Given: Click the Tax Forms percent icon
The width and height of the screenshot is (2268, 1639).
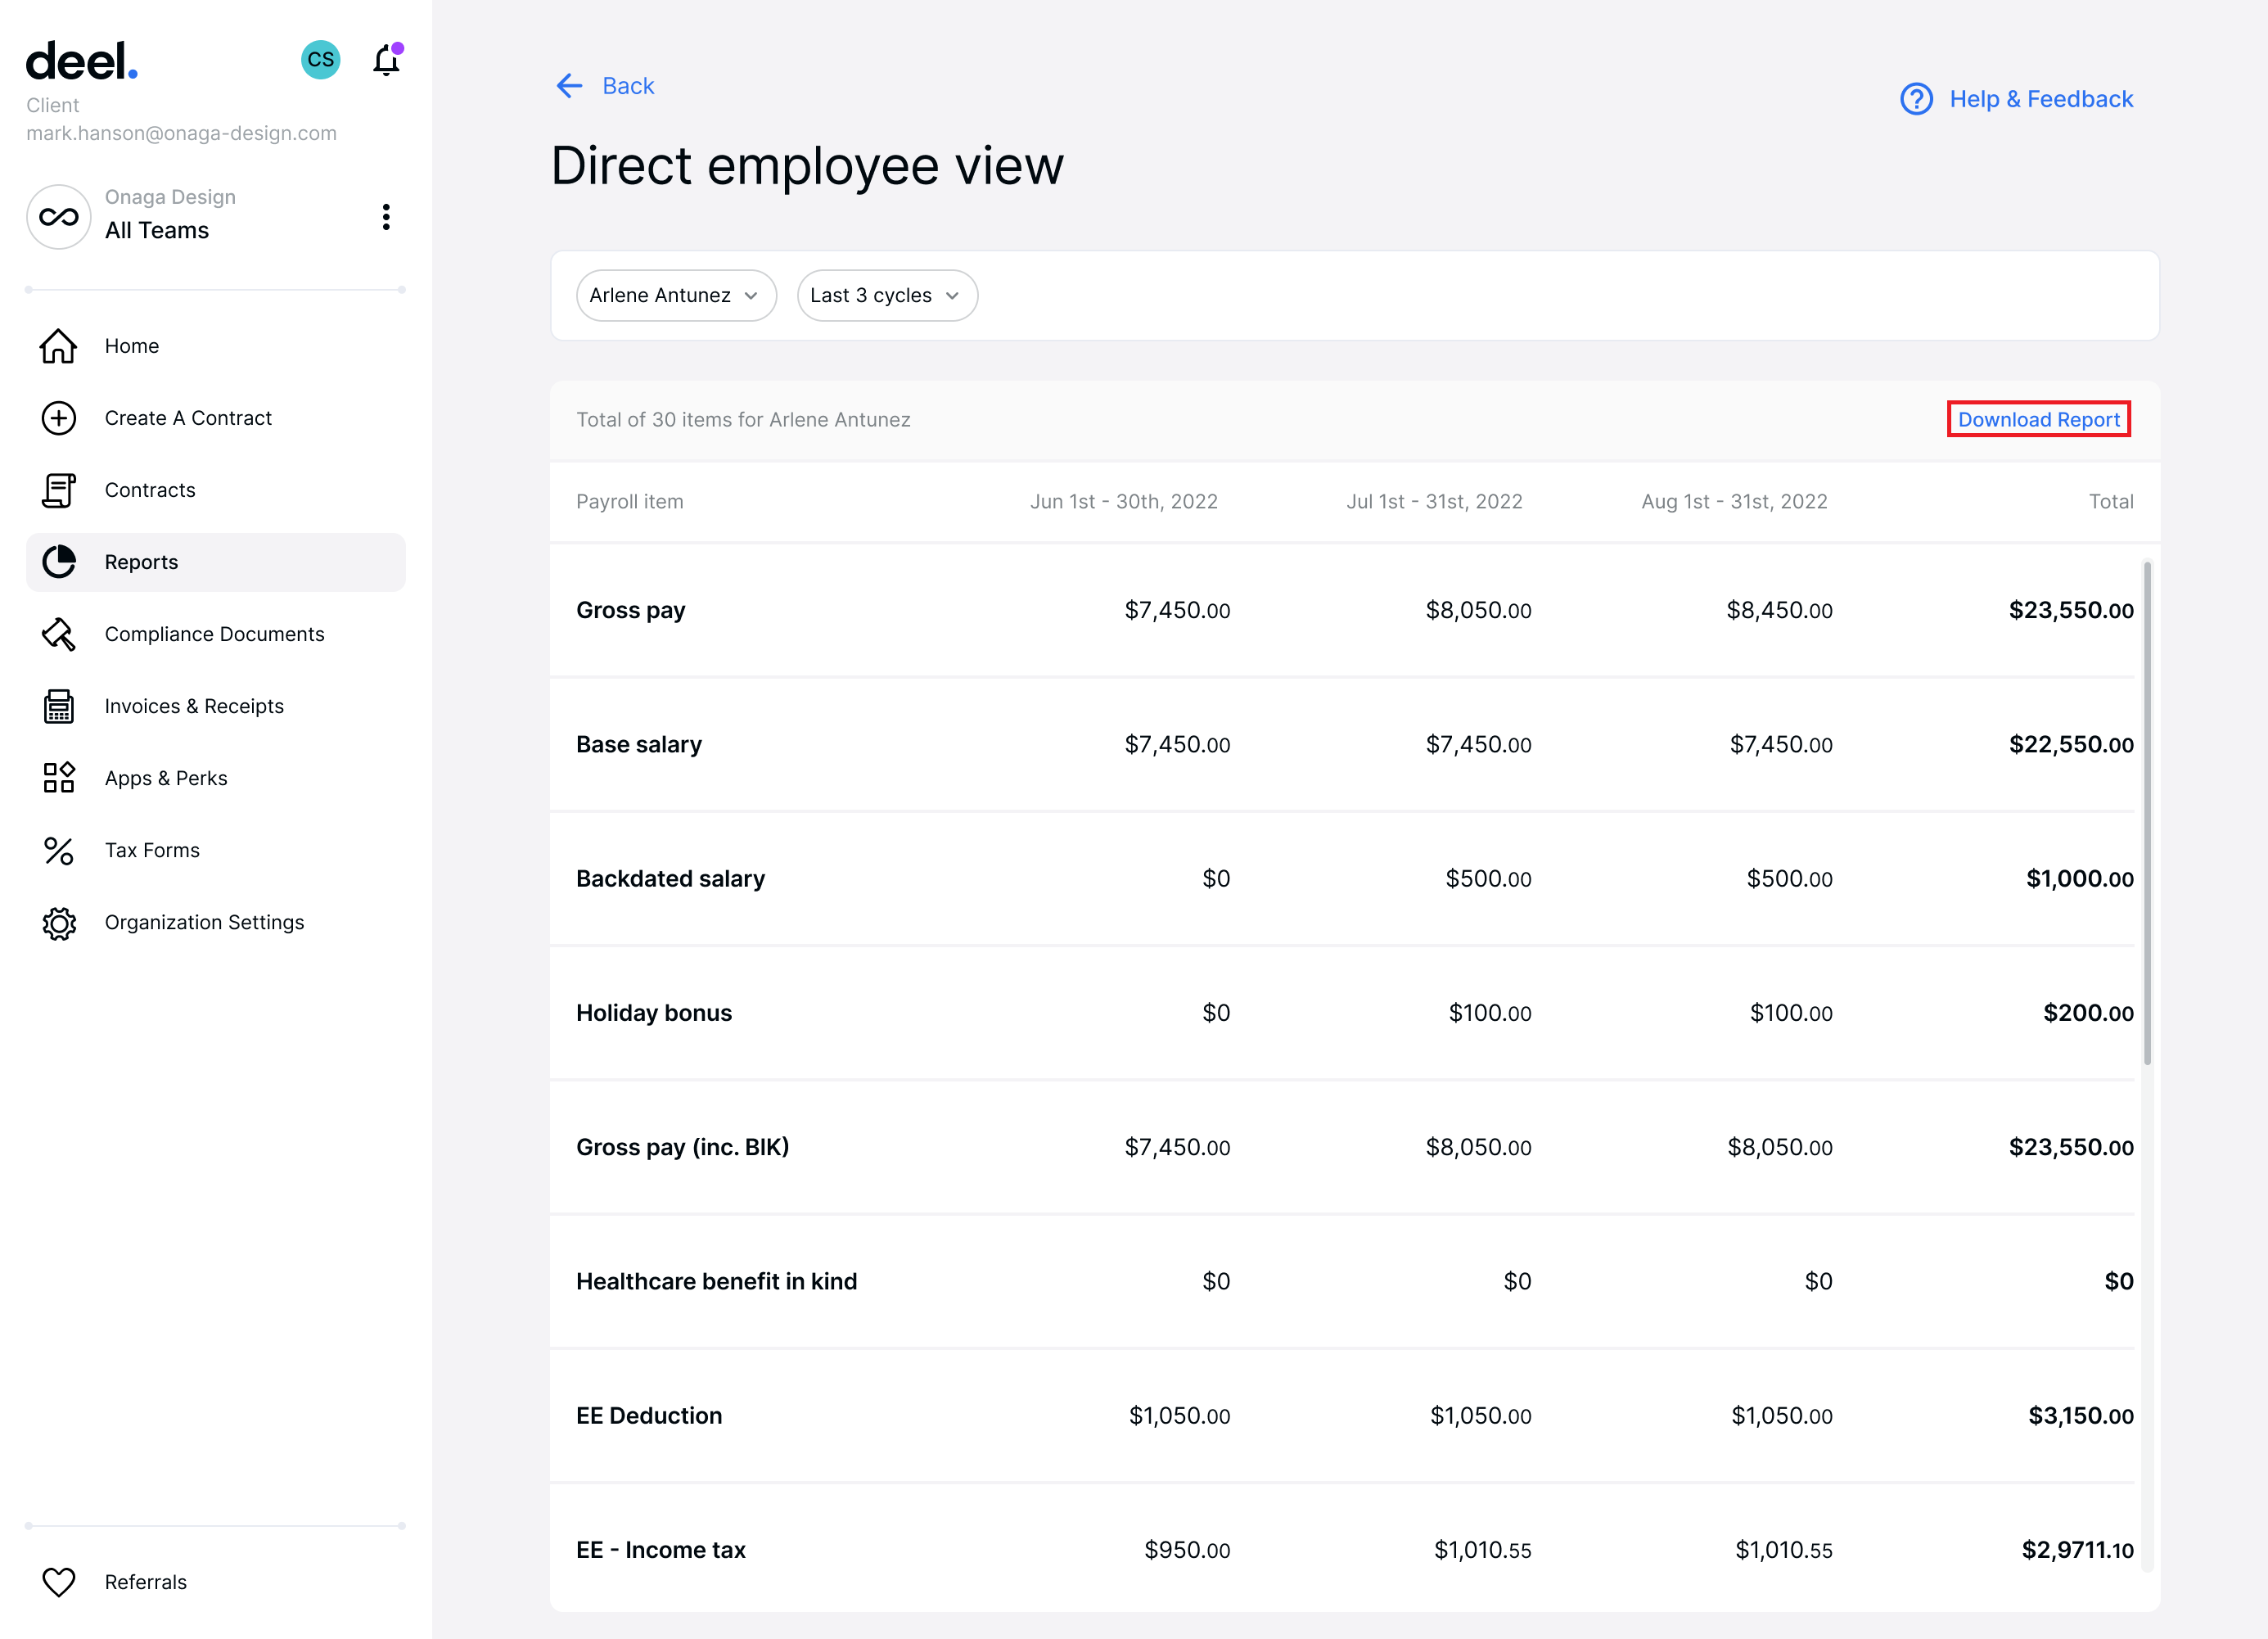Looking at the screenshot, I should 59,850.
